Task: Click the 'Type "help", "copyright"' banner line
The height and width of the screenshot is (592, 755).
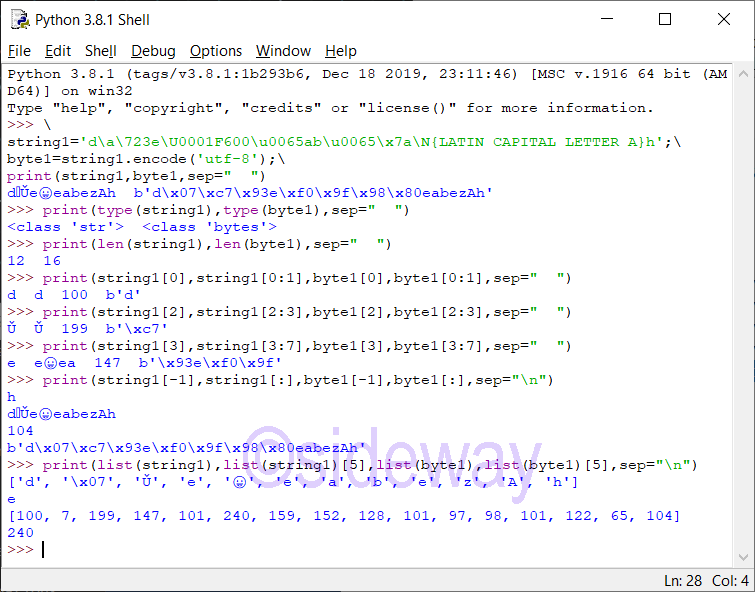Action: click(330, 108)
